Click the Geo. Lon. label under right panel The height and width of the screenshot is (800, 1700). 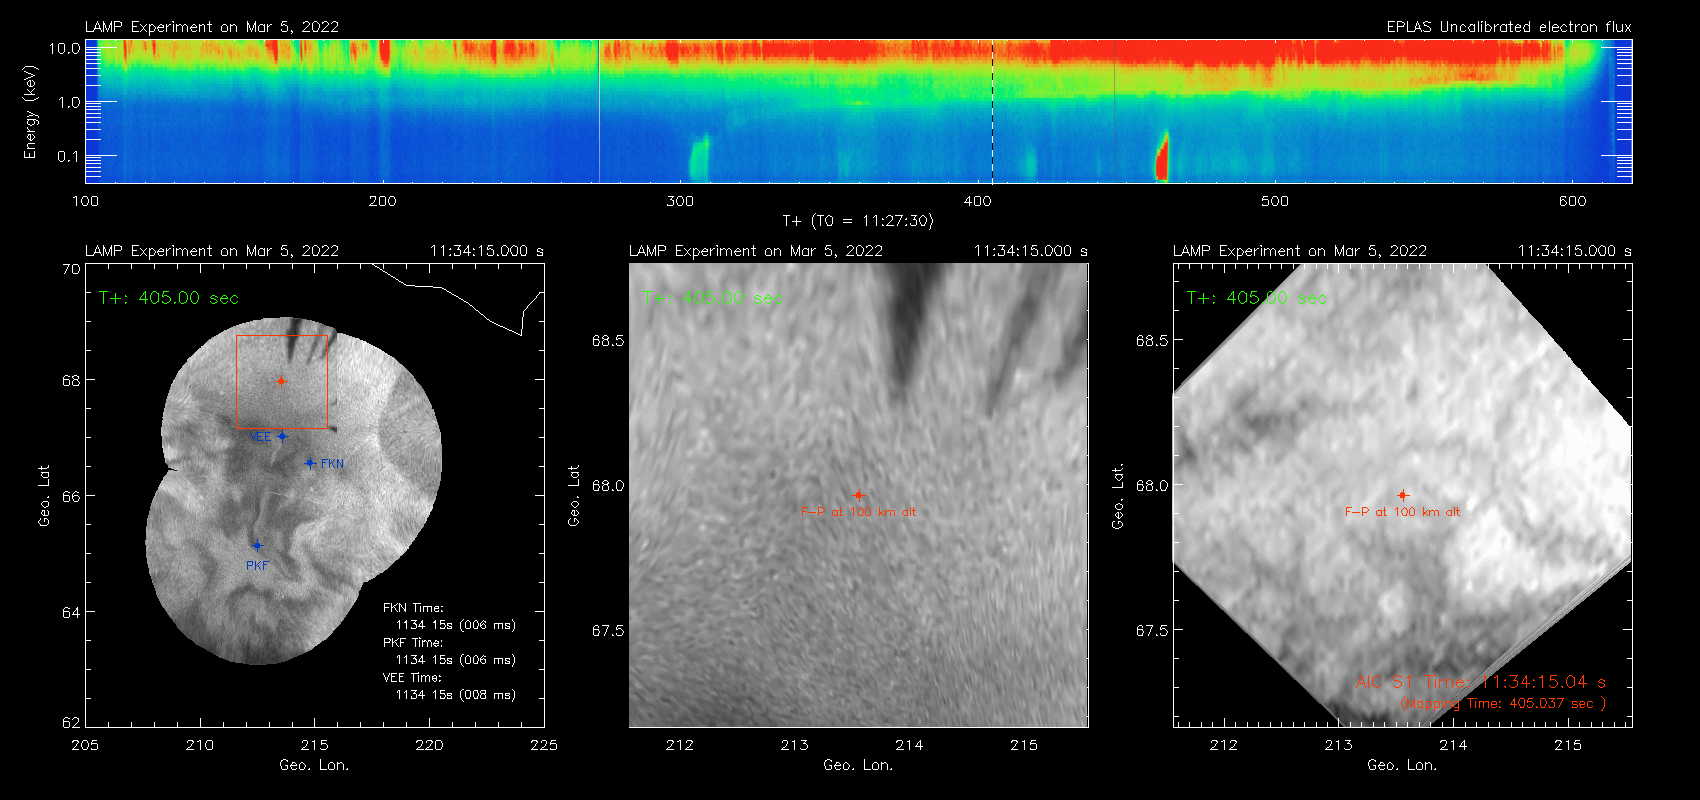pyautogui.click(x=1402, y=765)
